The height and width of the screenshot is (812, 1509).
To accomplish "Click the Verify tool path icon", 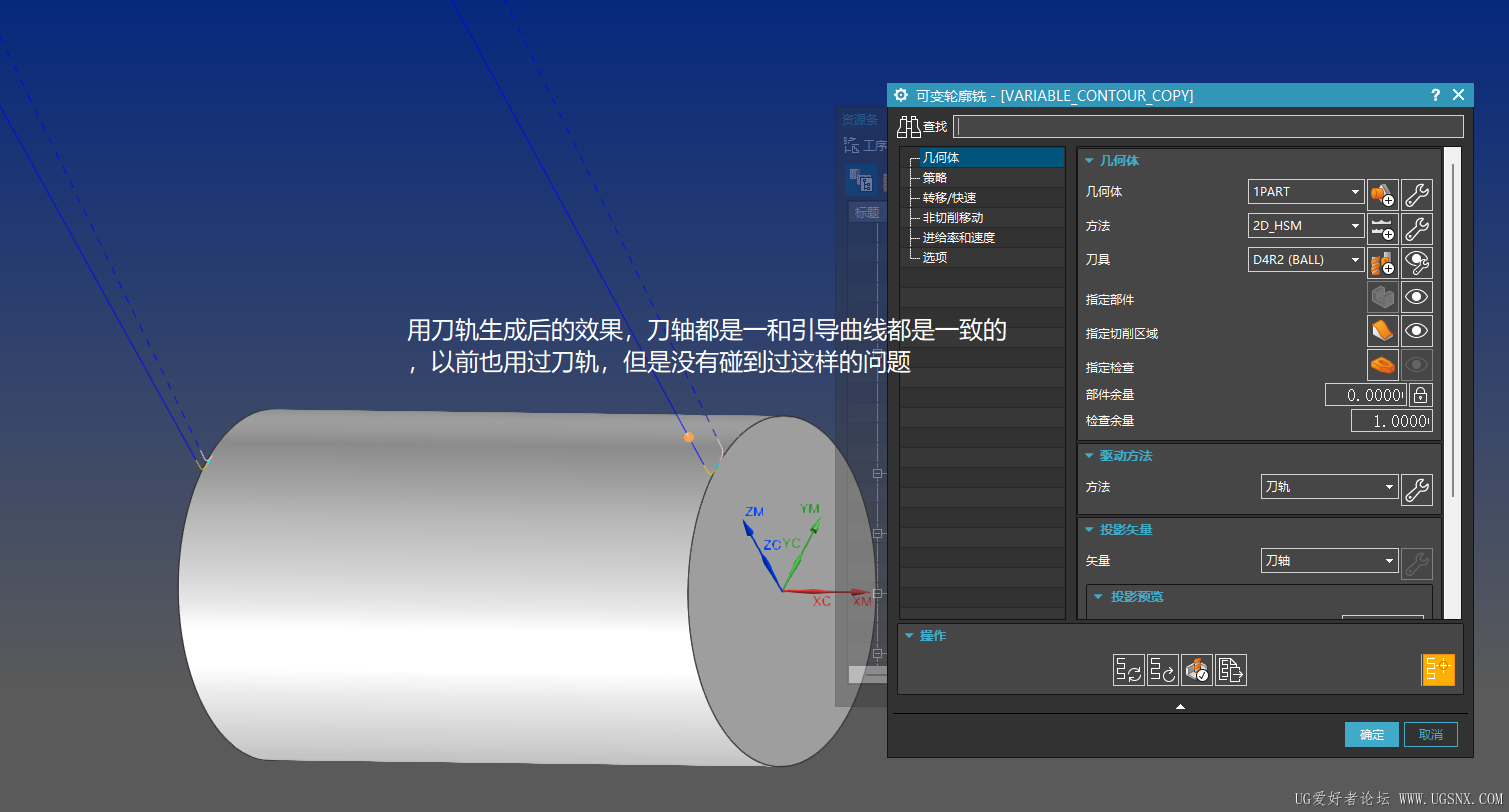I will [x=1197, y=670].
